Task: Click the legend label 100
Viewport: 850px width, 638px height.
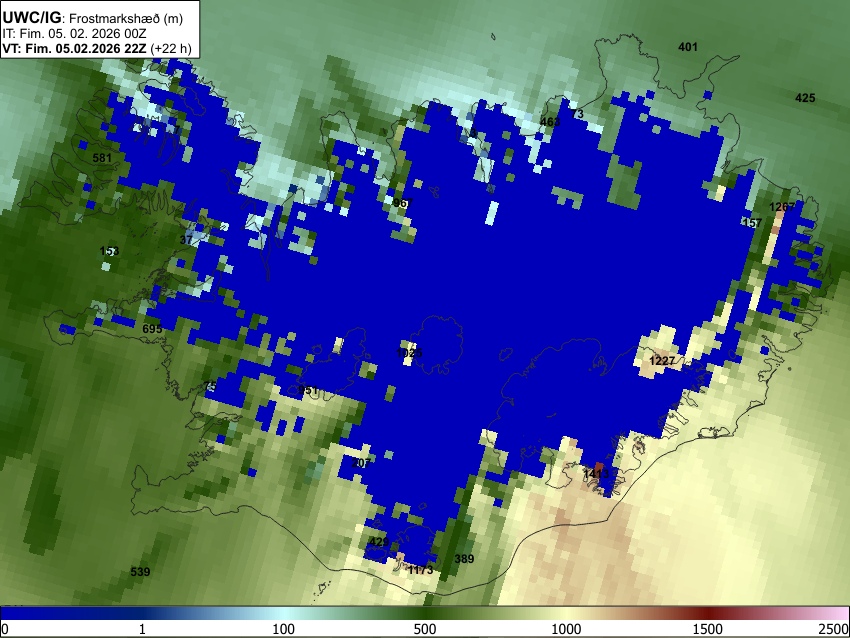Action: click(284, 629)
